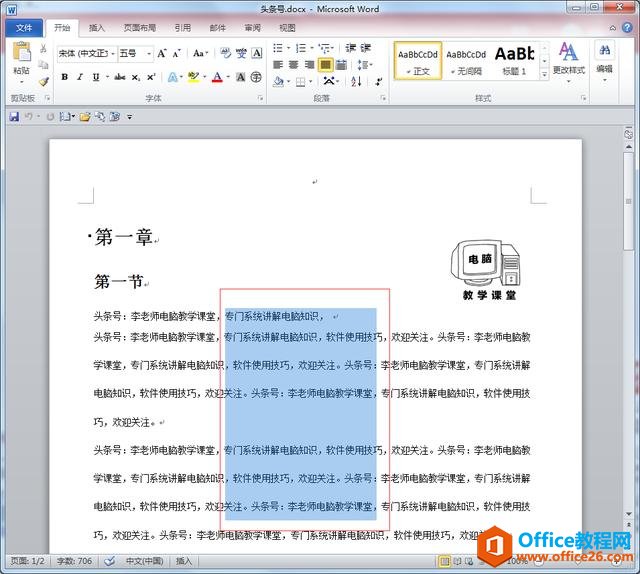640x574 pixels.
Task: Toggle Italic formatting
Action: (80, 77)
